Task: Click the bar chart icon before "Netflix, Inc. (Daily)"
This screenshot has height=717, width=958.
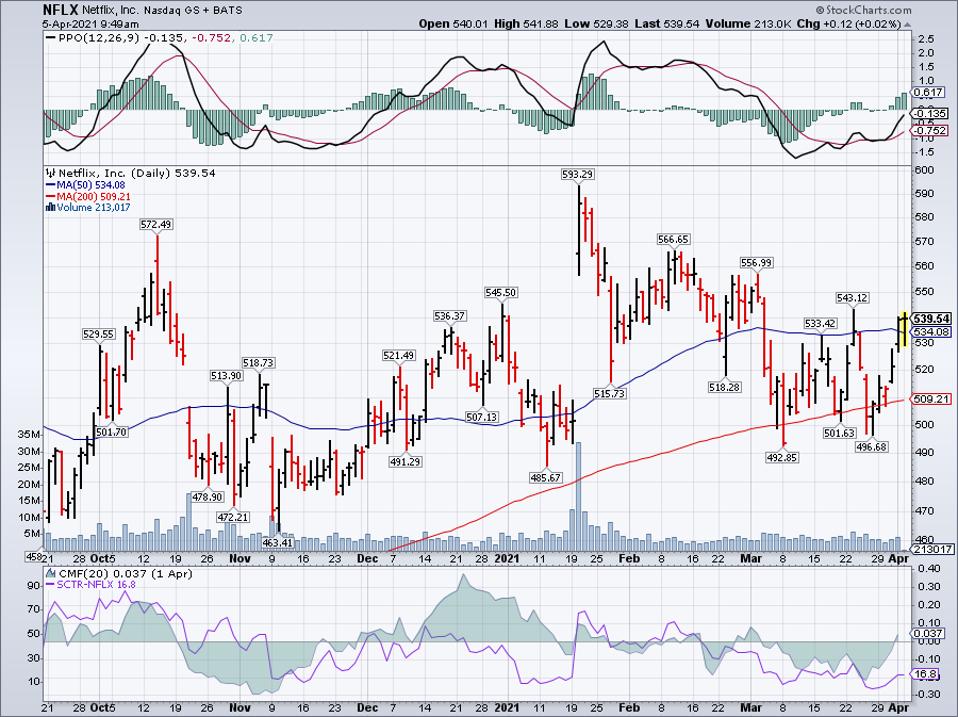Action: pyautogui.click(x=51, y=173)
